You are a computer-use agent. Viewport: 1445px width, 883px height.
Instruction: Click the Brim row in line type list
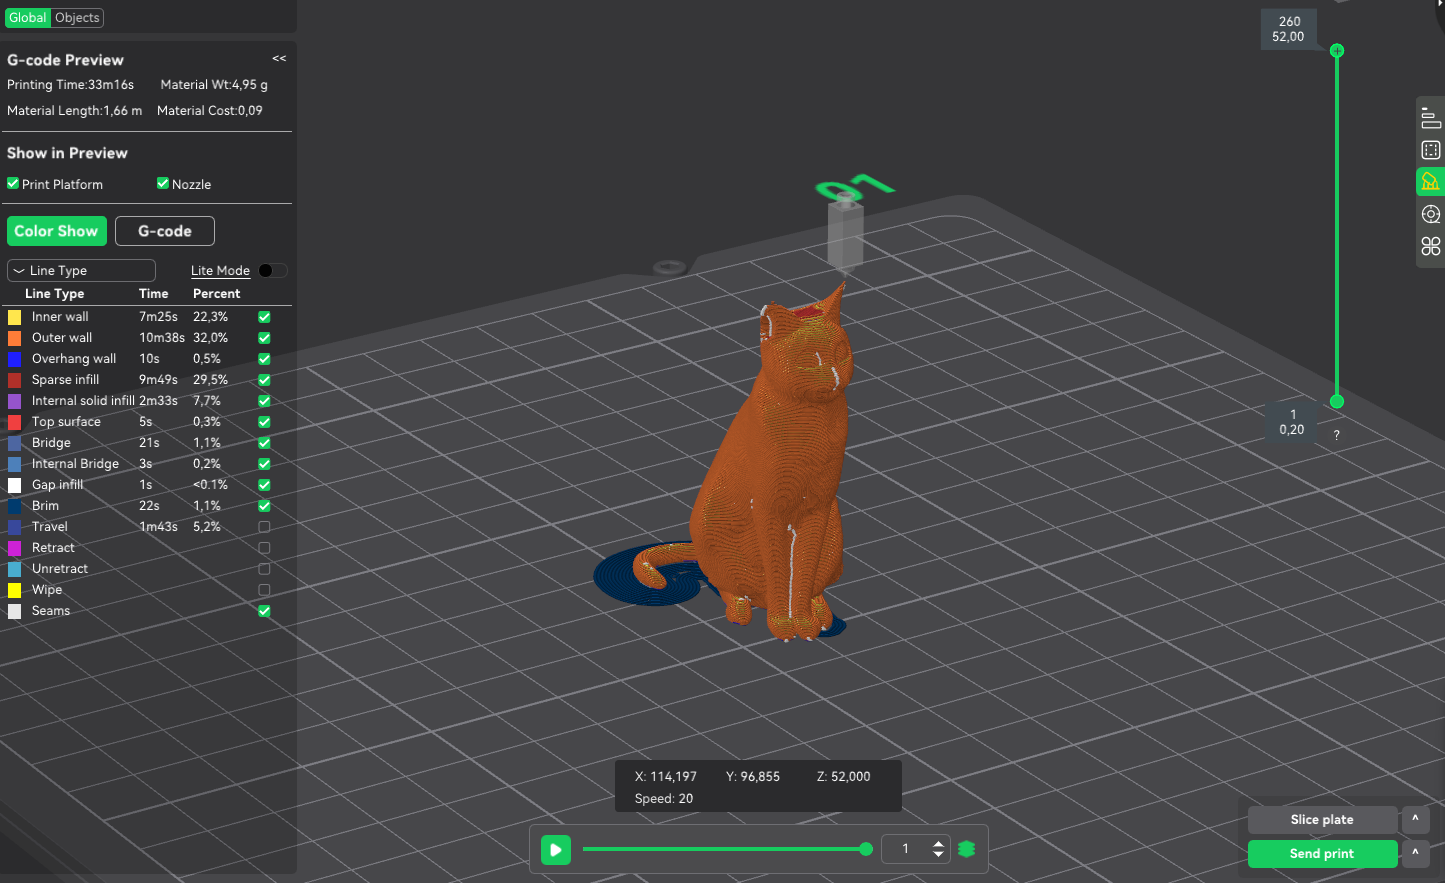pyautogui.click(x=140, y=506)
